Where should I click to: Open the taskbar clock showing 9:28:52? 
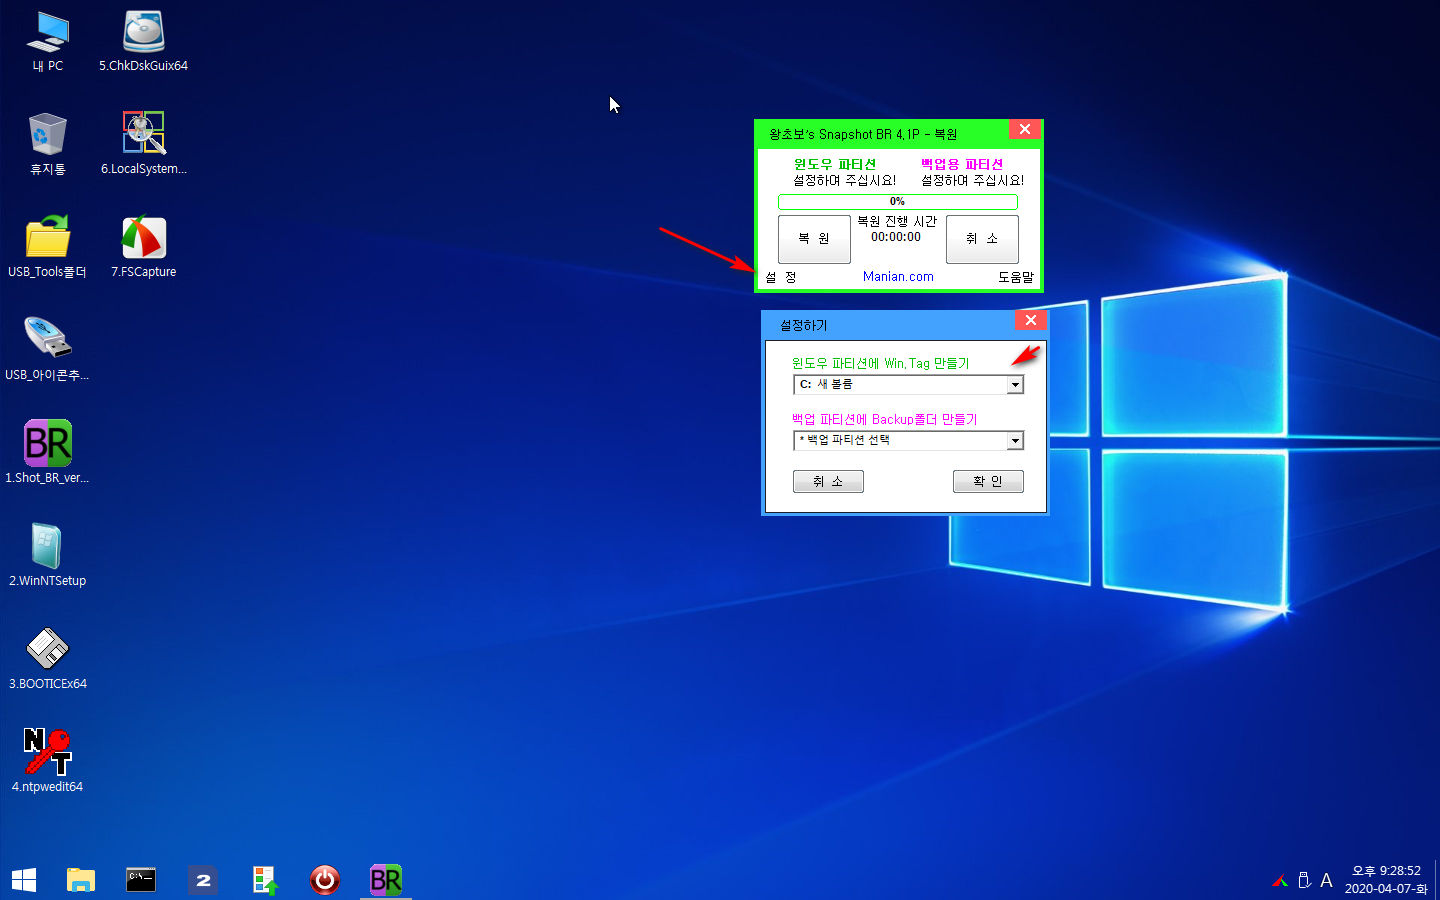1386,880
